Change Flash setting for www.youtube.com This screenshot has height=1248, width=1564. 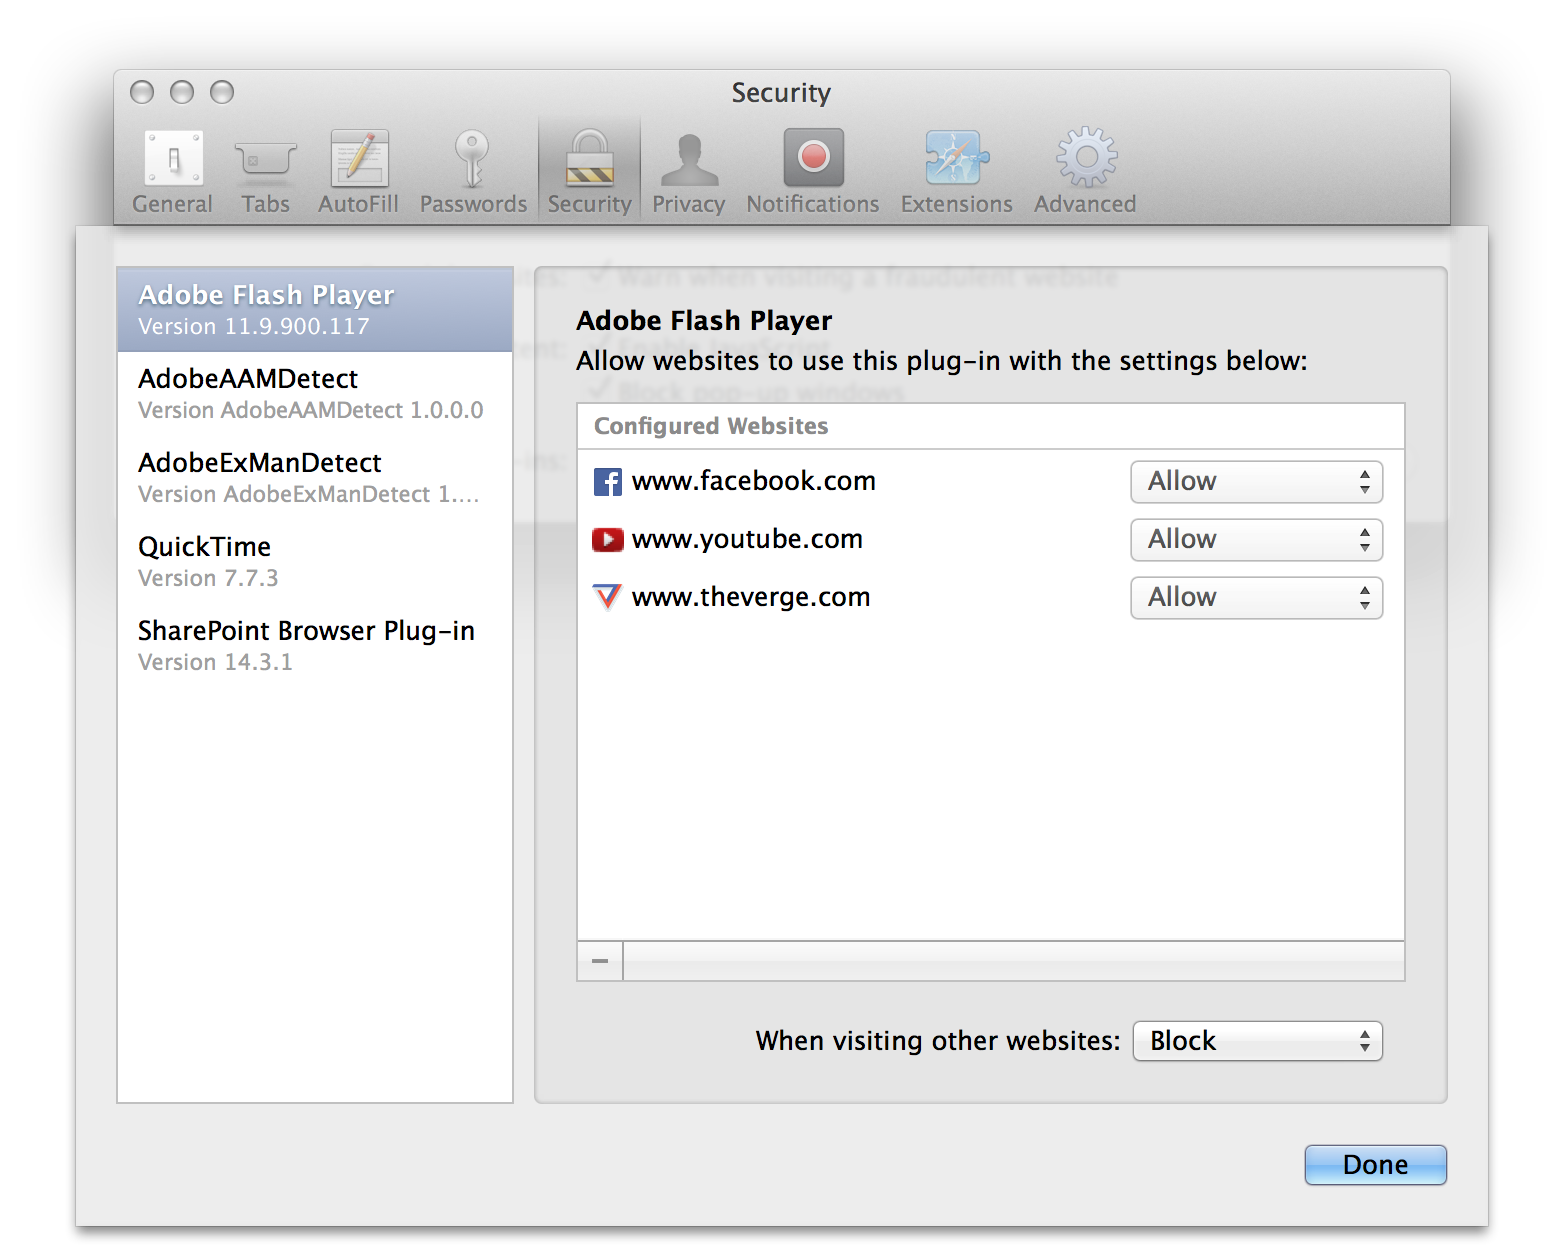point(1257,540)
